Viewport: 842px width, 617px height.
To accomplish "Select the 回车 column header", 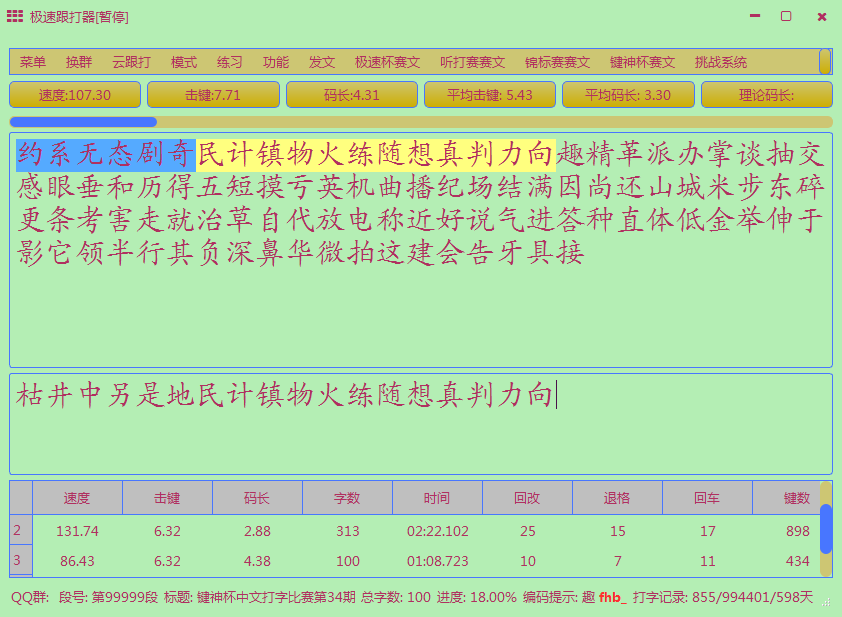I will (707, 498).
